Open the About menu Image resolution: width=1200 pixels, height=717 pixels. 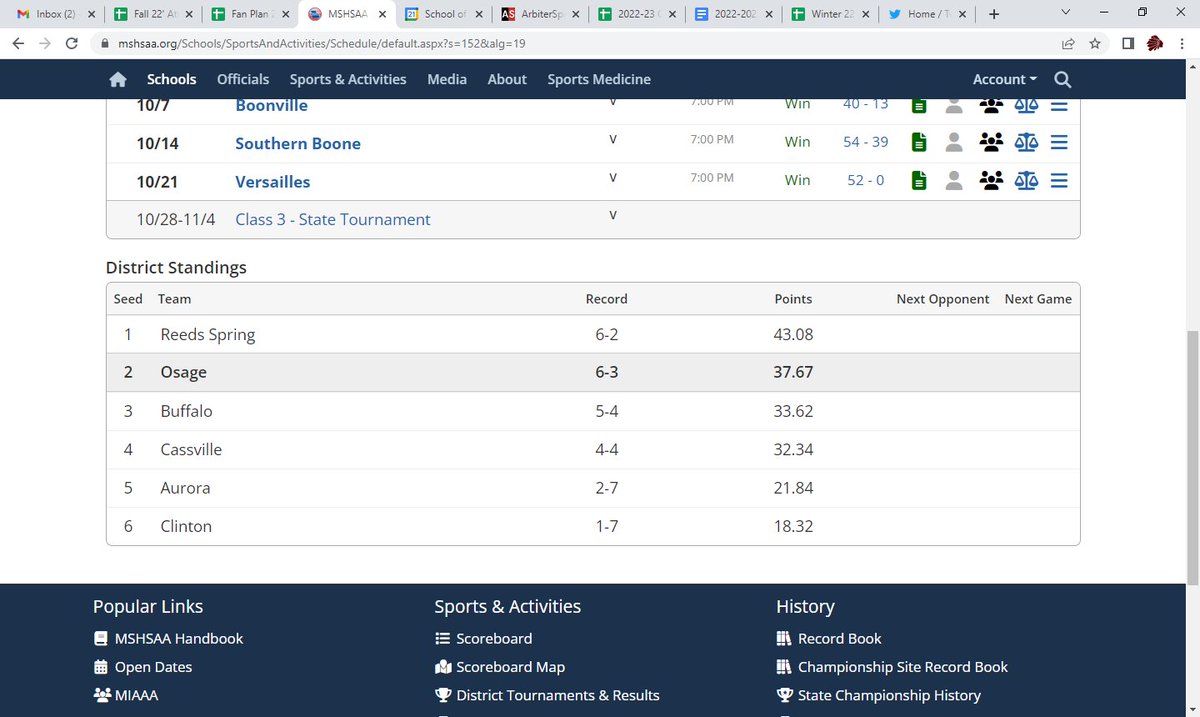click(507, 79)
